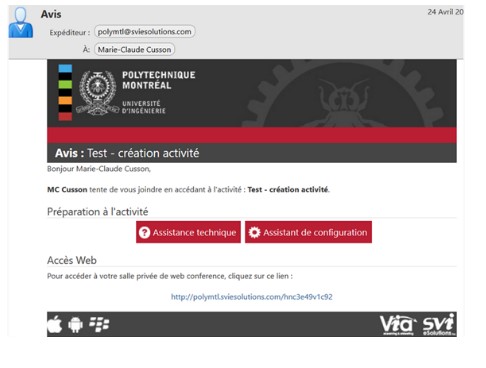This screenshot has width=486, height=368.
Task: Click the Via logo in the footer
Action: (x=398, y=325)
